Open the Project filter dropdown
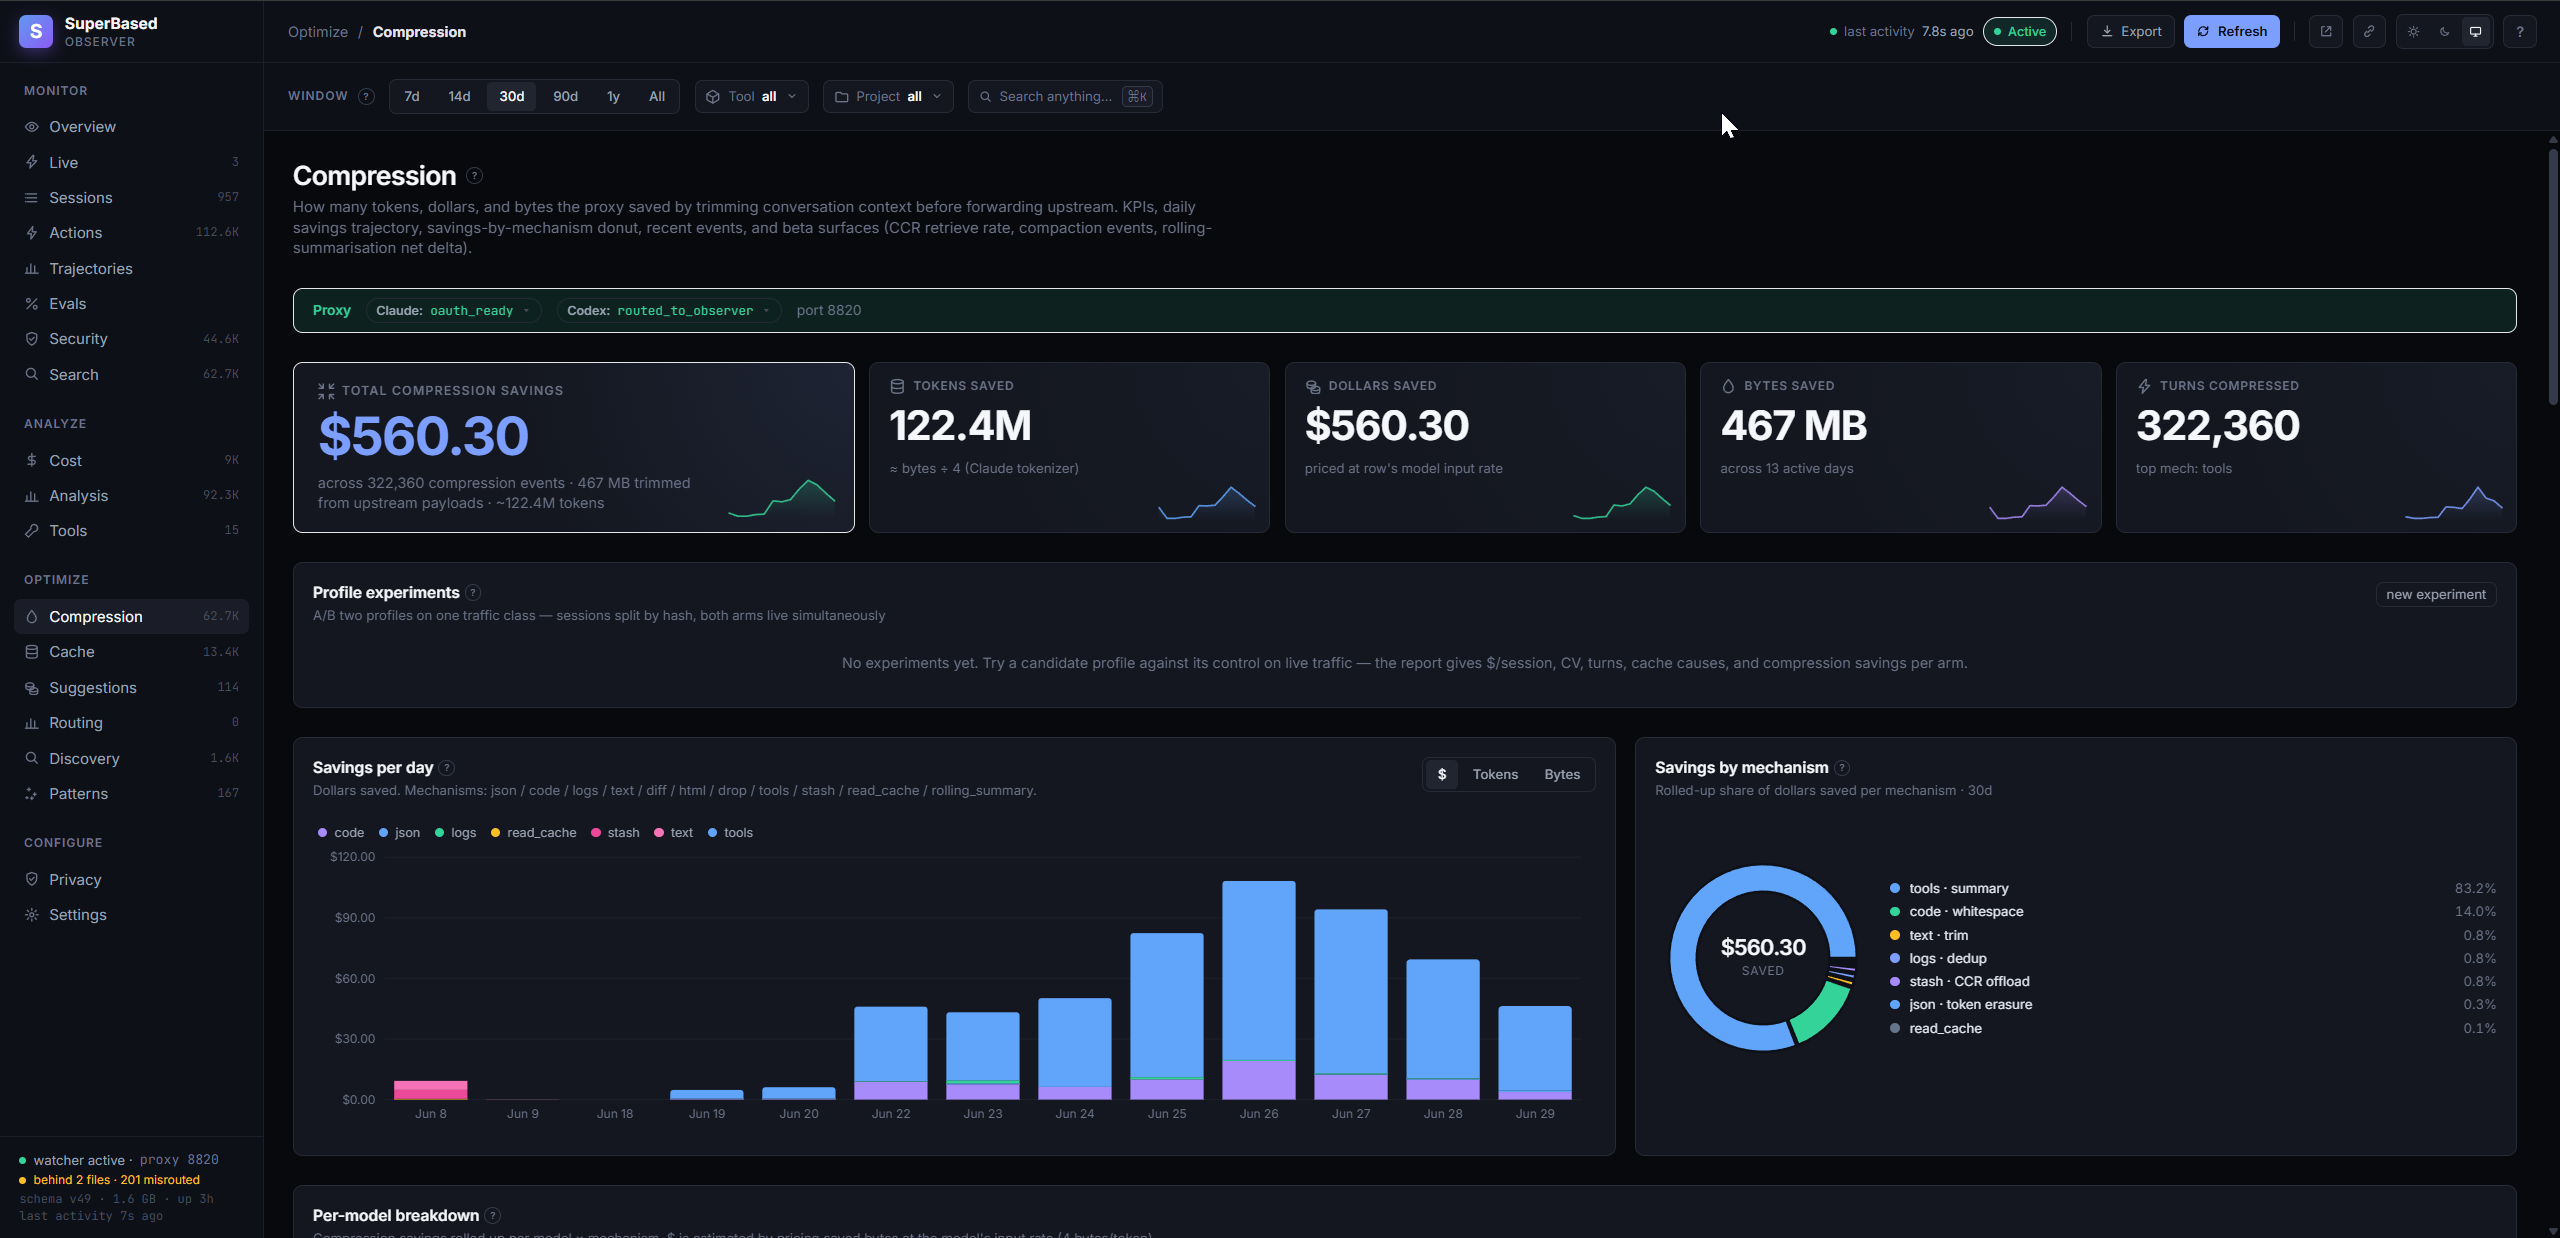The image size is (2560, 1238). (x=888, y=96)
